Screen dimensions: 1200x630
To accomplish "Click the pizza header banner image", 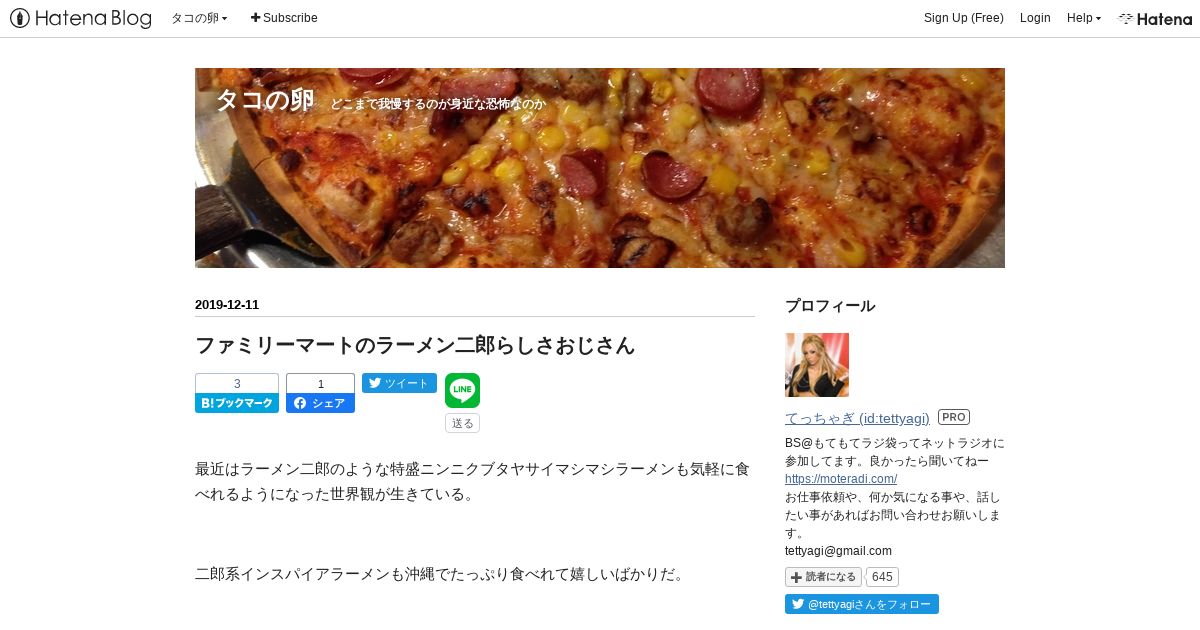I will tap(600, 168).
